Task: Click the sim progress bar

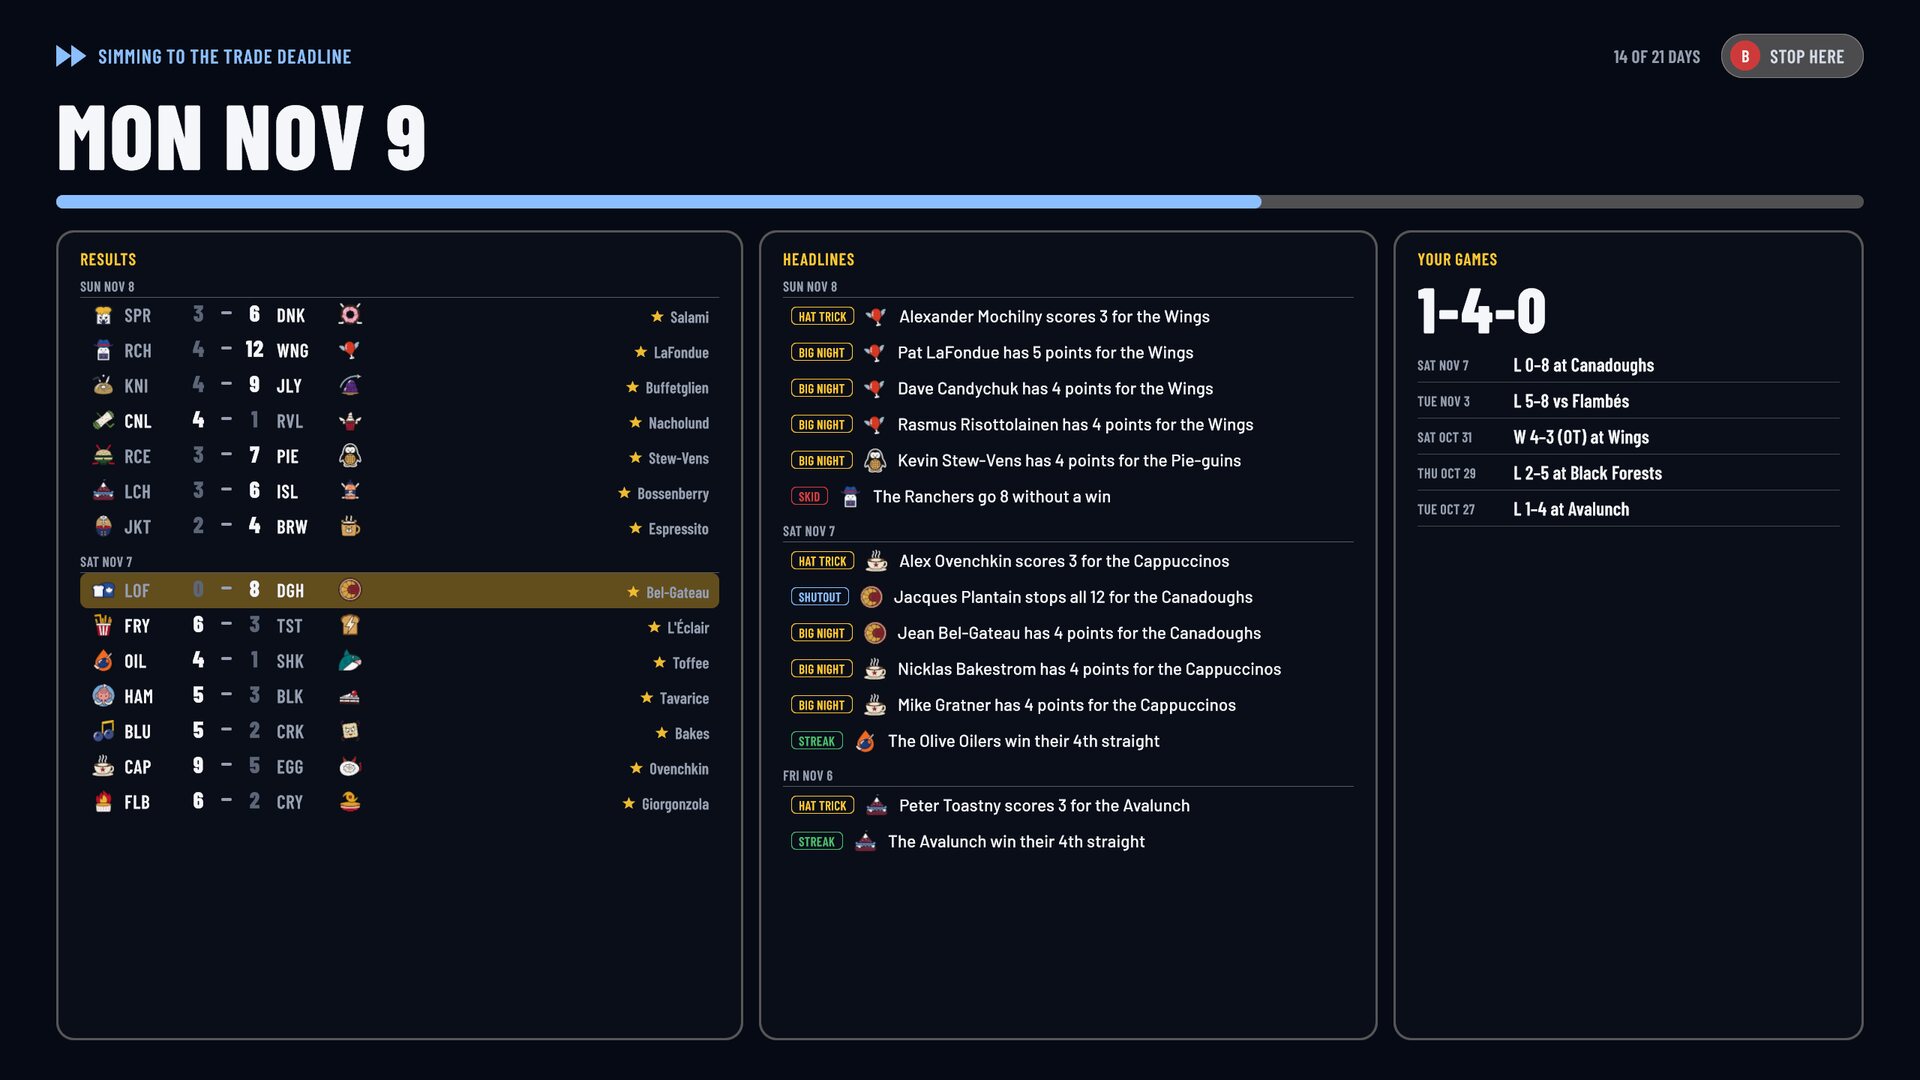Action: pos(959,202)
